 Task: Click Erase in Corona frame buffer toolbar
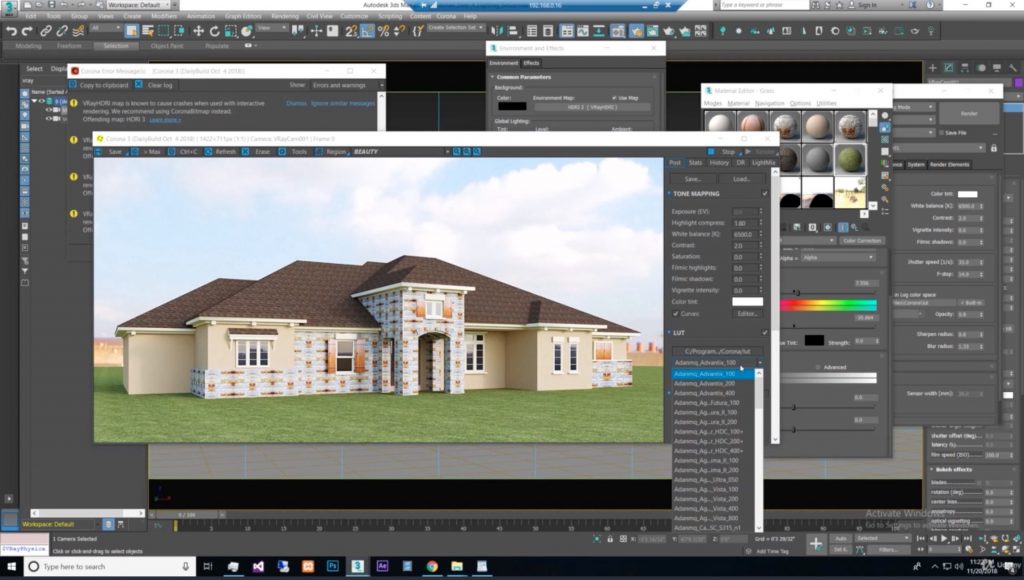click(256, 152)
